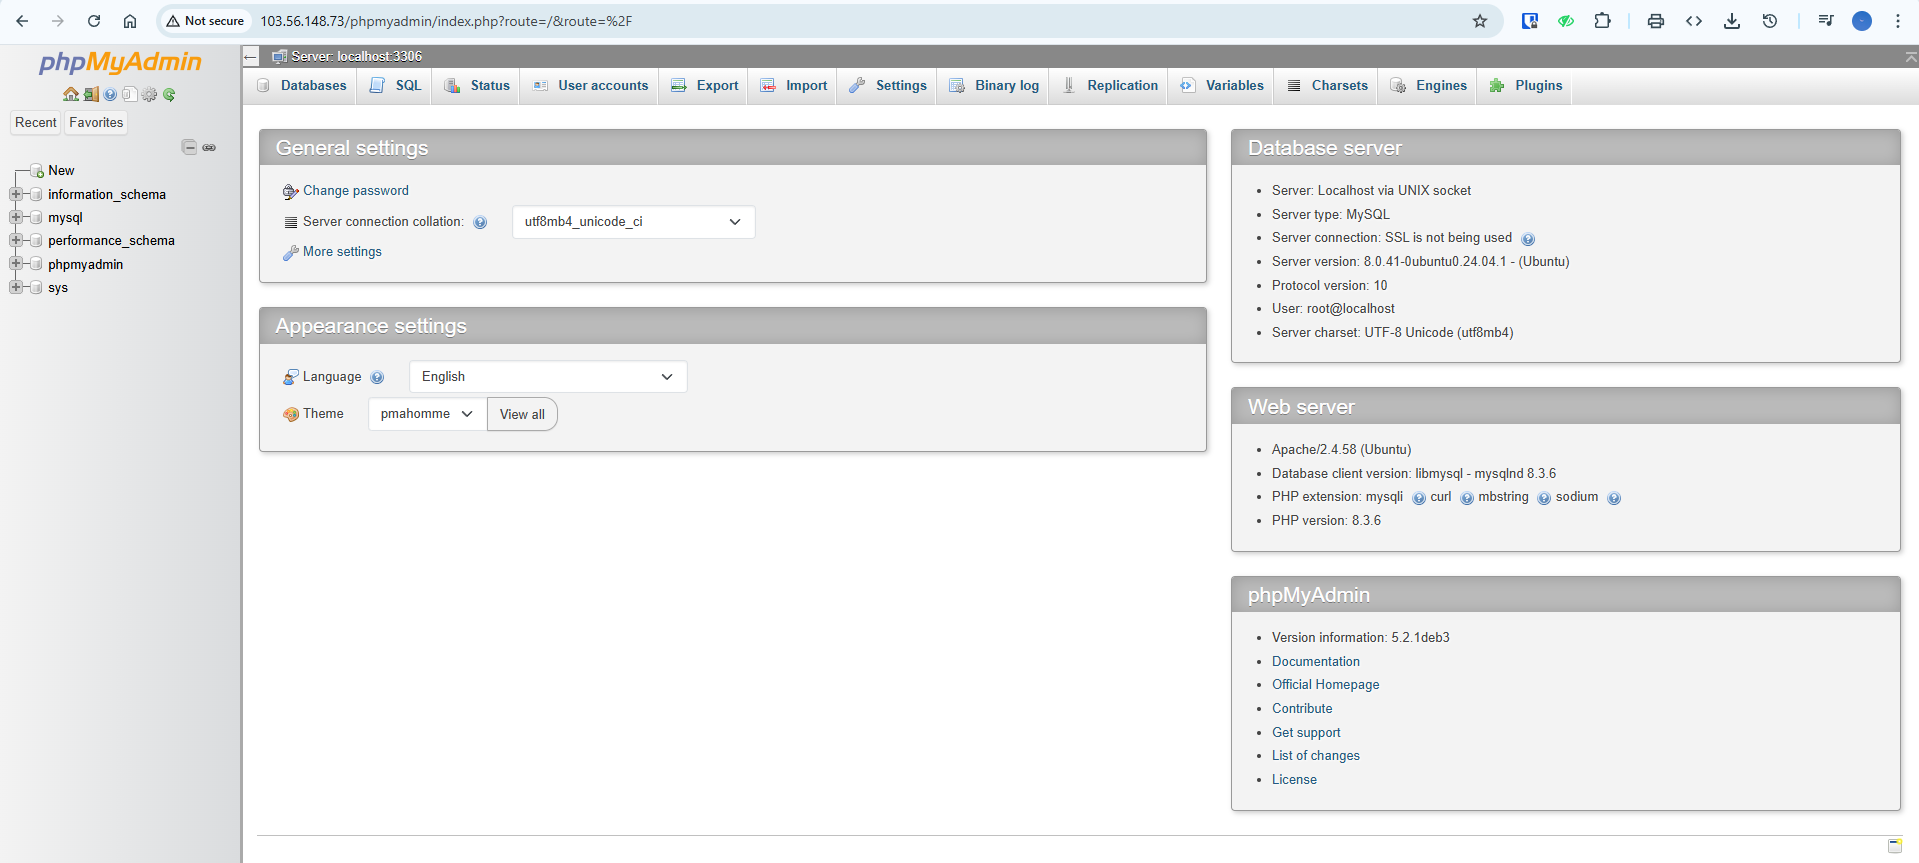Click the hide navigation panel arrow icon
This screenshot has width=1919, height=863.
(x=251, y=57)
